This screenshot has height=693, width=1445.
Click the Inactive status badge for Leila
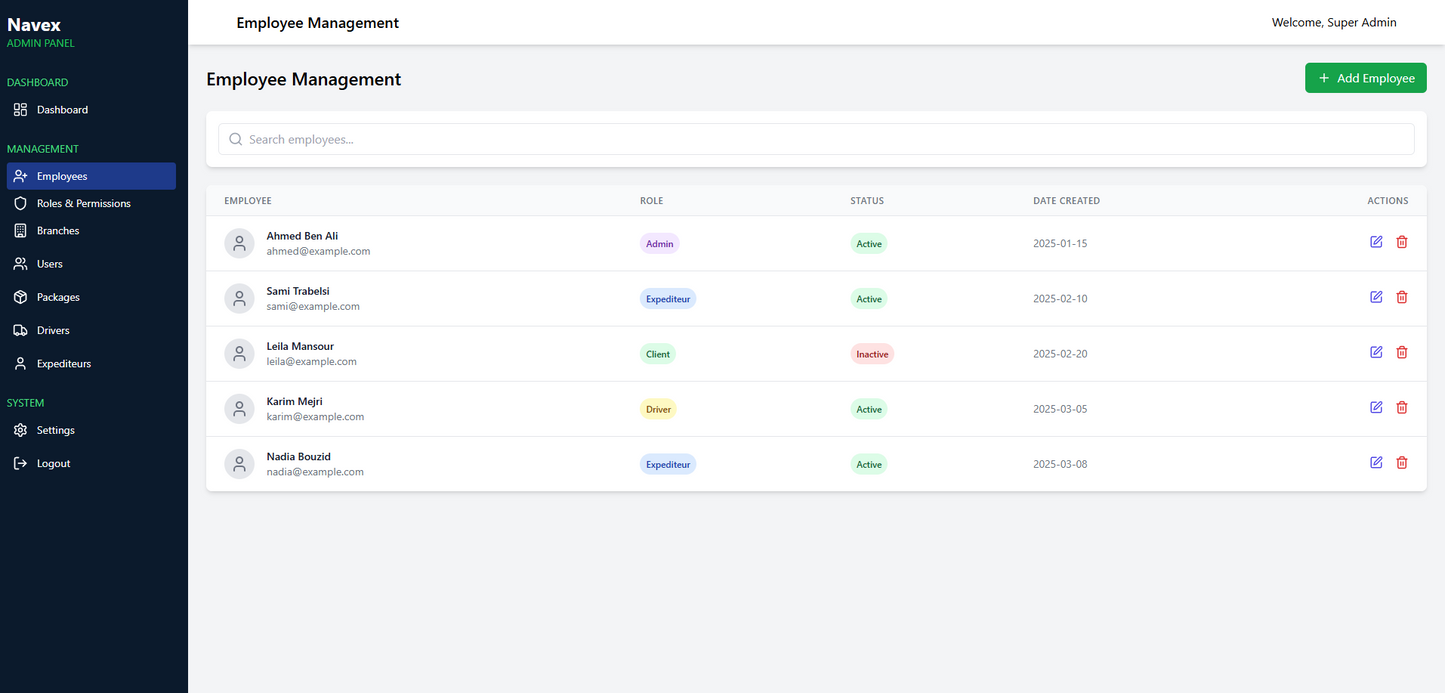pos(871,354)
